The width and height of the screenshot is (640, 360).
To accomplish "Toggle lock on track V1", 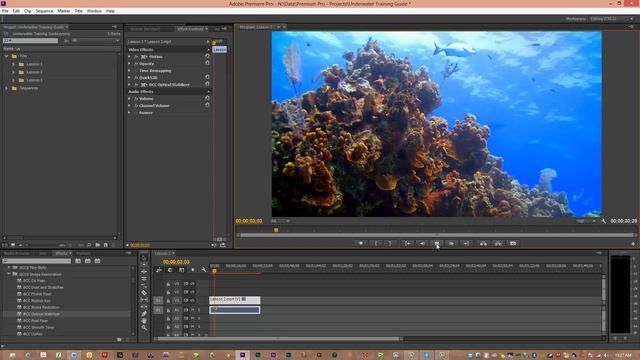I will pos(168,300).
